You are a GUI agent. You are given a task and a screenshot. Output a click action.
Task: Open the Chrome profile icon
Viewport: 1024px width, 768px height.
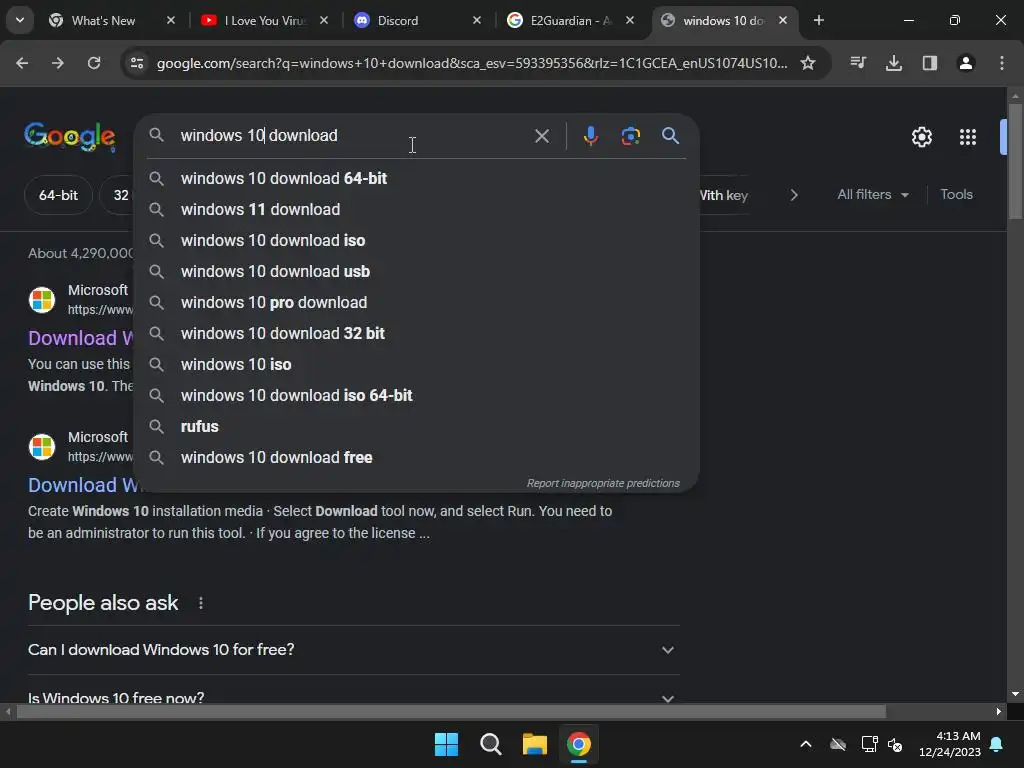click(x=966, y=63)
